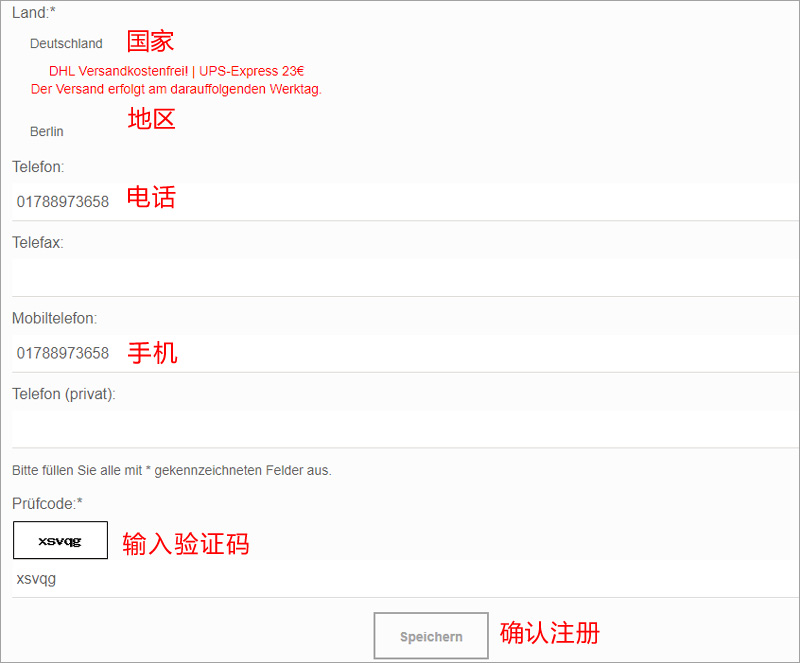Screen dimensions: 800x663
Task: Click 'Der Versand erfolgt am darauffolgenden Werktag.' notice
Action: [x=176, y=89]
